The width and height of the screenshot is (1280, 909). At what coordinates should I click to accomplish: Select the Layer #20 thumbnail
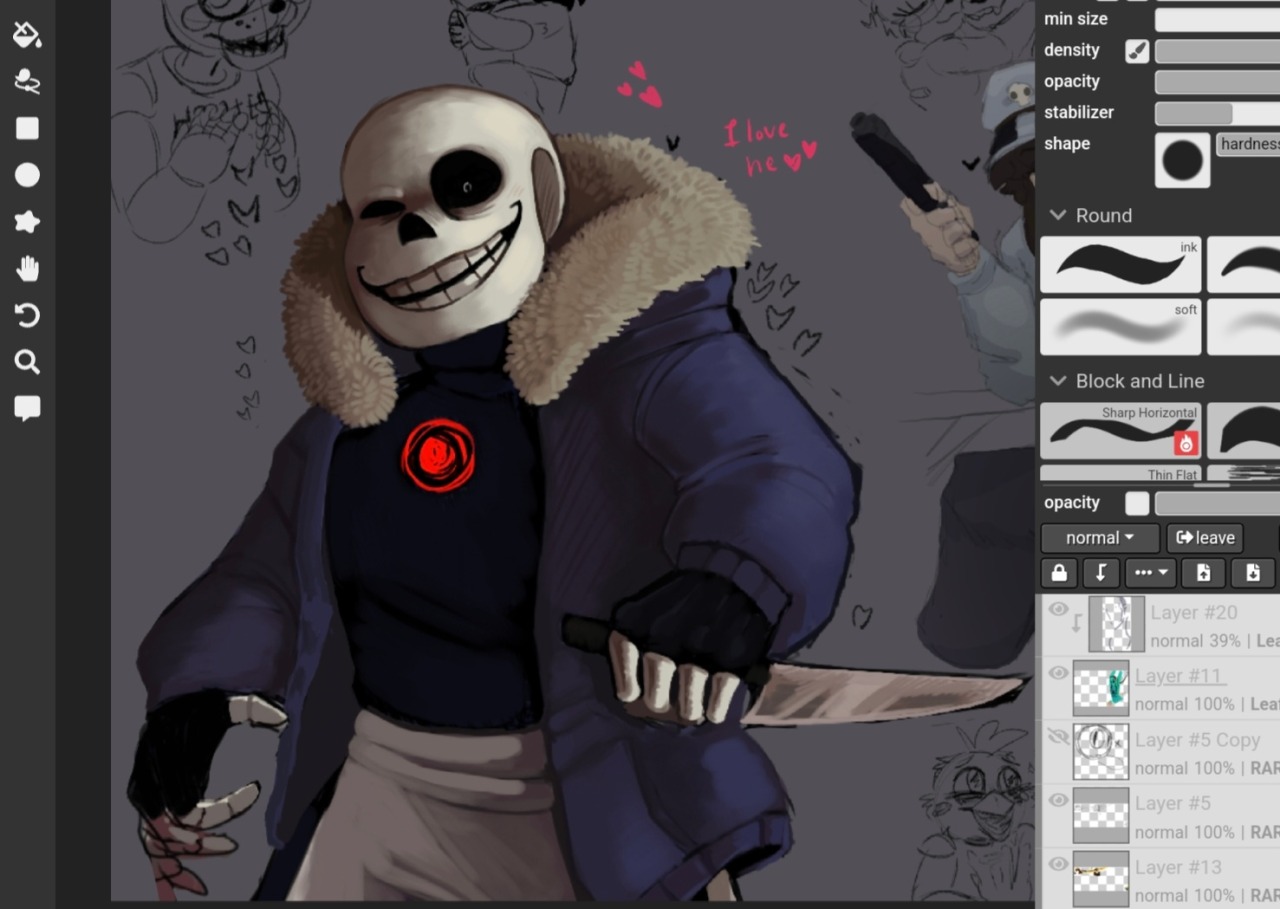pos(1117,624)
